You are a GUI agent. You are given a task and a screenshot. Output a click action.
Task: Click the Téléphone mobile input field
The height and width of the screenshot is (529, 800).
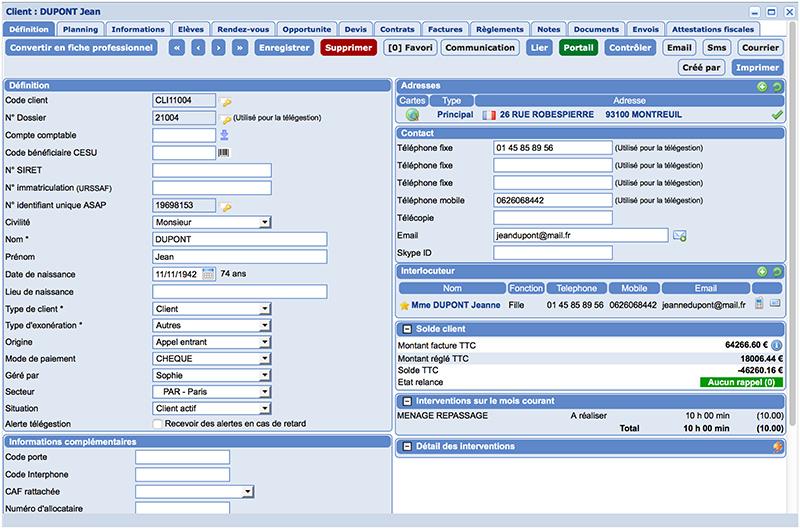(x=553, y=200)
